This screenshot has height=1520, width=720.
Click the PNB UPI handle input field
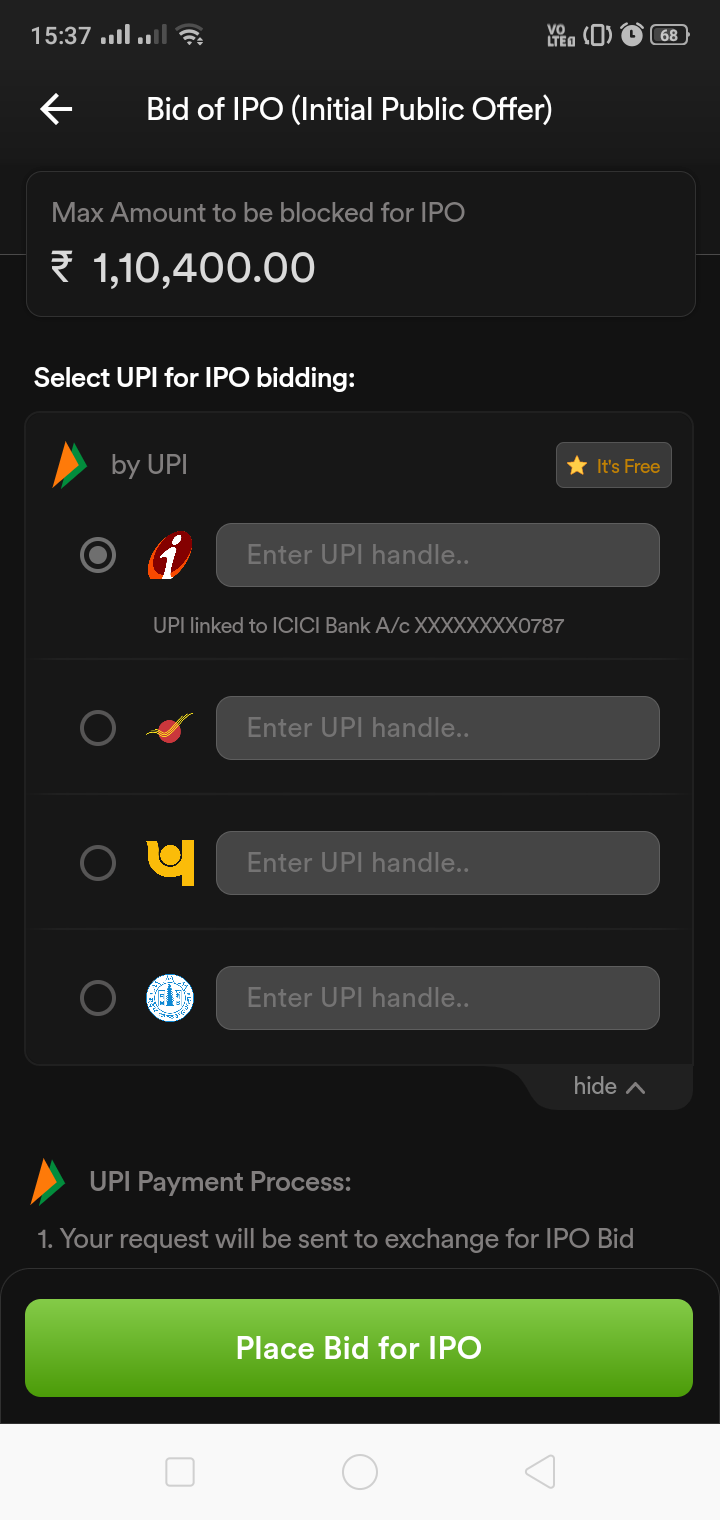pyautogui.click(x=438, y=863)
